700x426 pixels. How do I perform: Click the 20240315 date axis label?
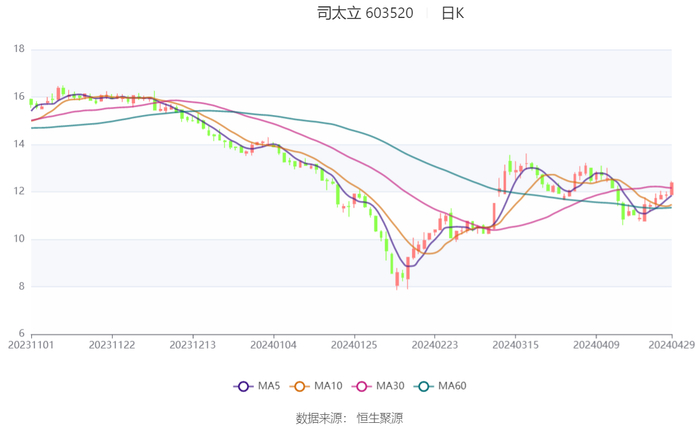(514, 345)
